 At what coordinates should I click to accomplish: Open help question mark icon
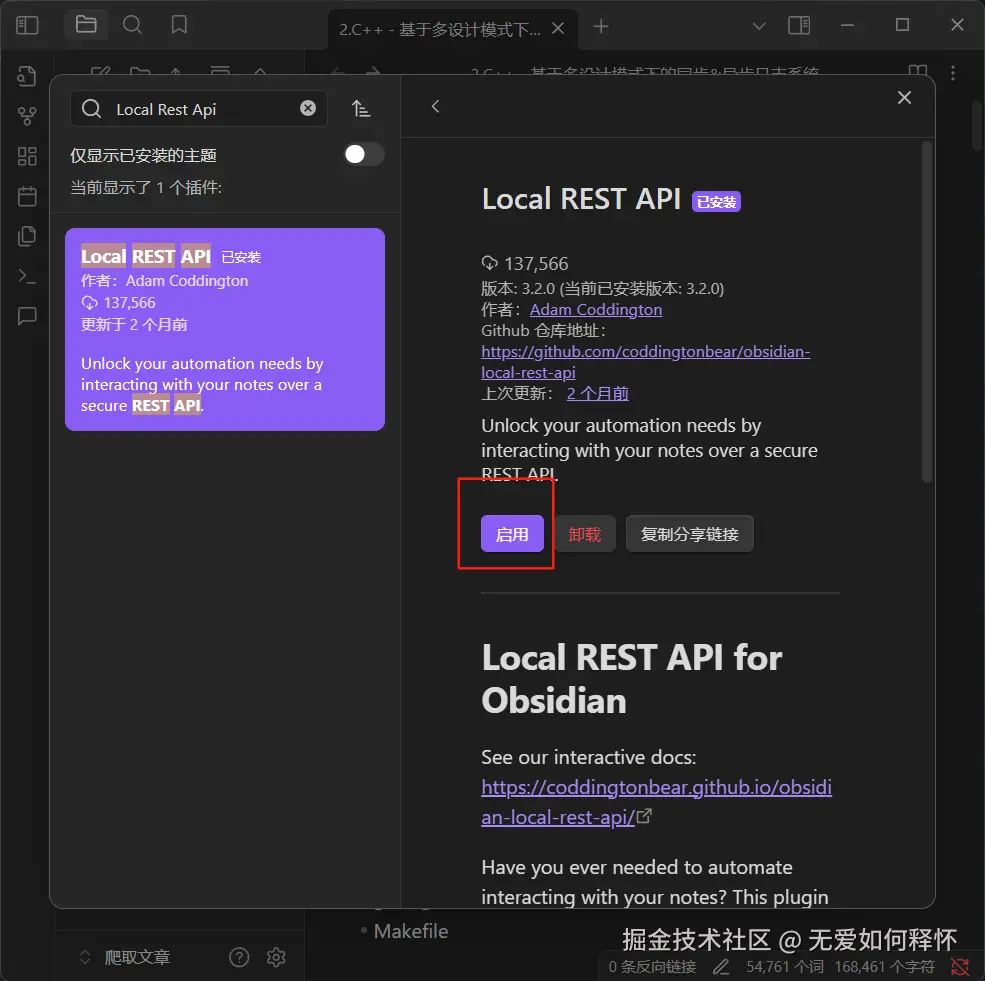tap(239, 957)
